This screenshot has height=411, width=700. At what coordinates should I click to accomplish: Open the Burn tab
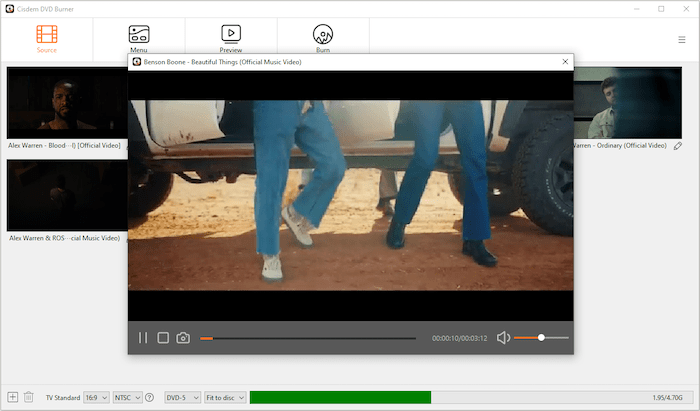point(323,39)
